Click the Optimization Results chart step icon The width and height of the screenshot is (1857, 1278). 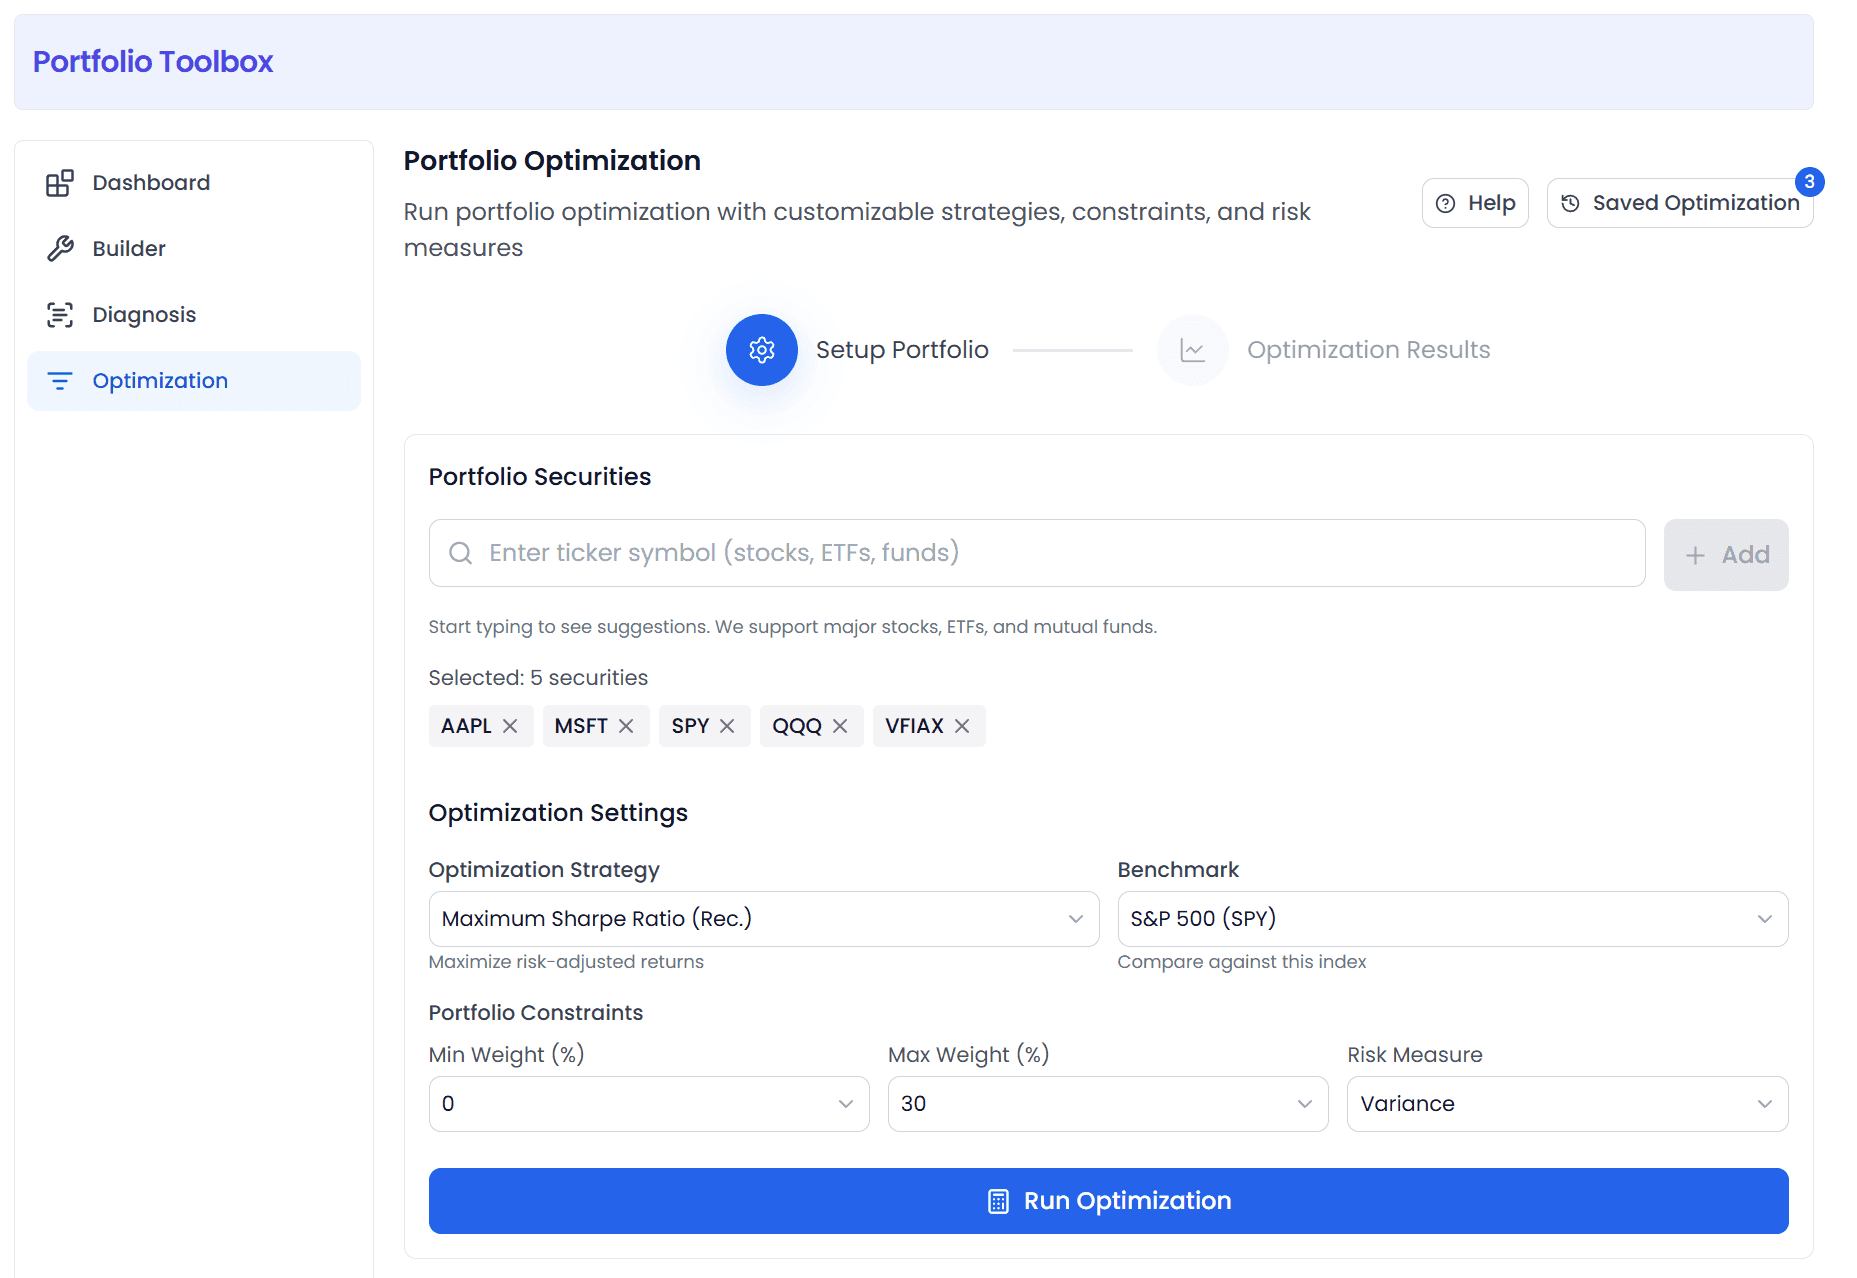tap(1193, 350)
